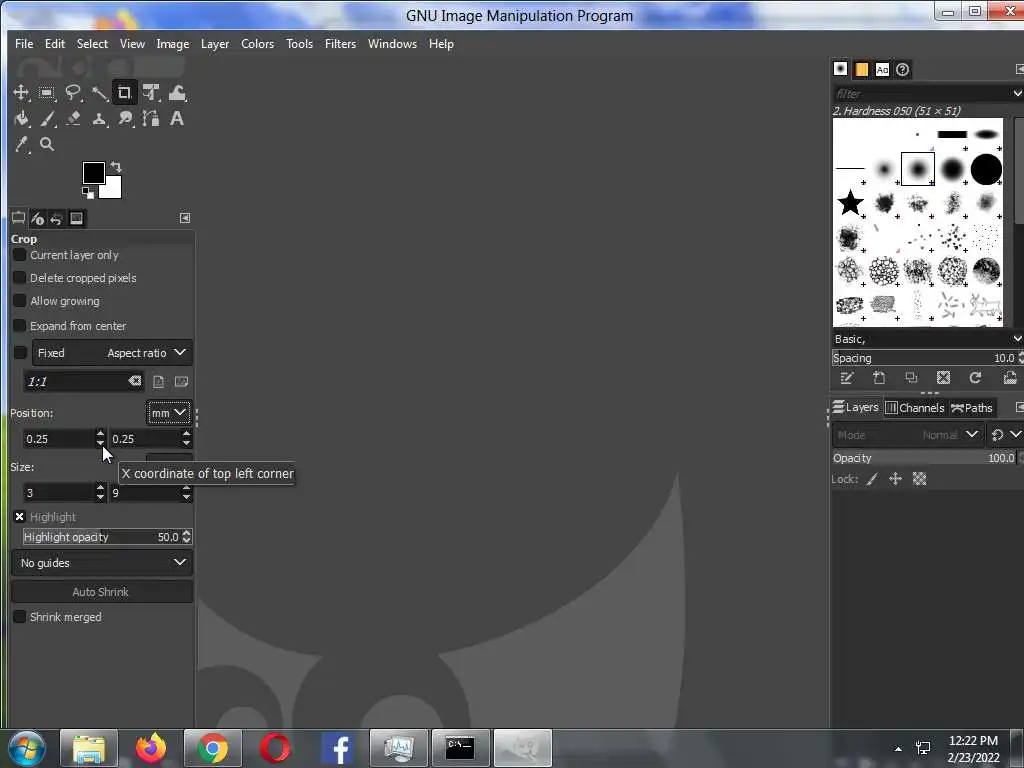Select the Smudge tool
The image size is (1024, 768).
(x=125, y=119)
